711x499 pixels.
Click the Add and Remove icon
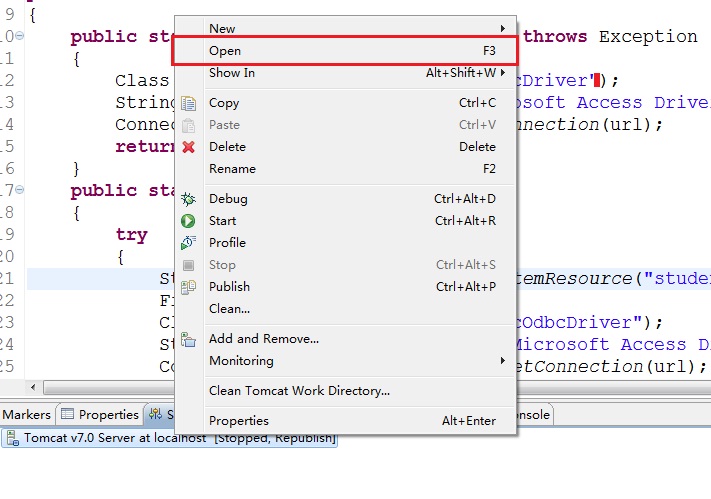(x=188, y=339)
